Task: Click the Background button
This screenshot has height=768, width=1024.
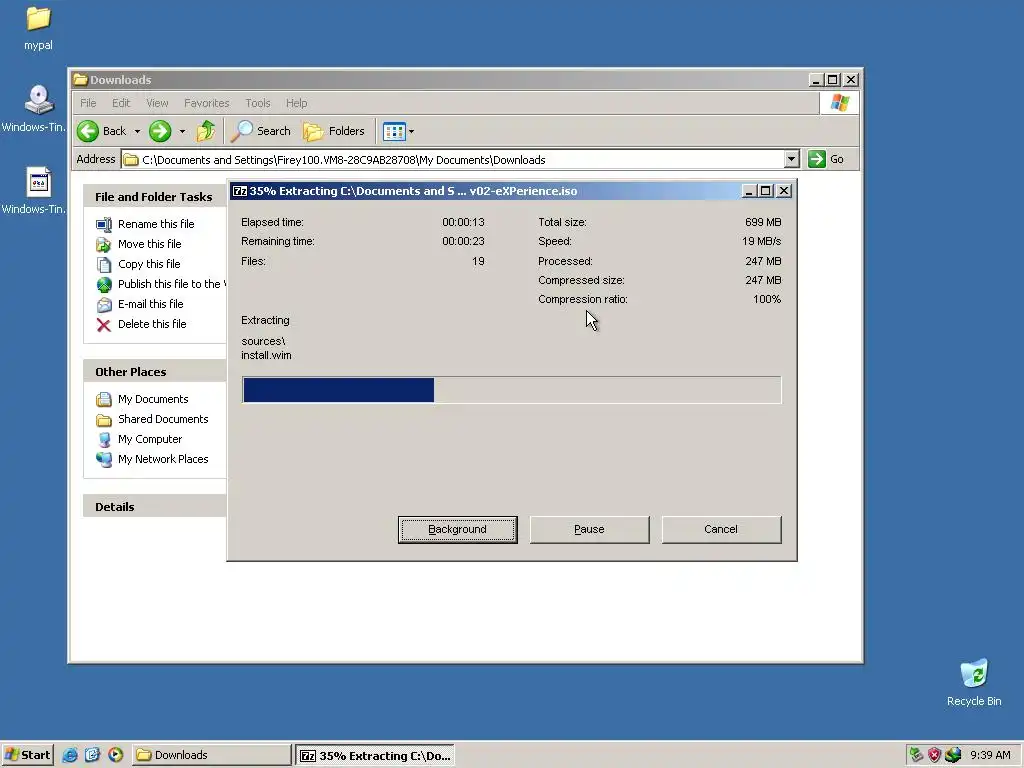Action: (x=457, y=530)
